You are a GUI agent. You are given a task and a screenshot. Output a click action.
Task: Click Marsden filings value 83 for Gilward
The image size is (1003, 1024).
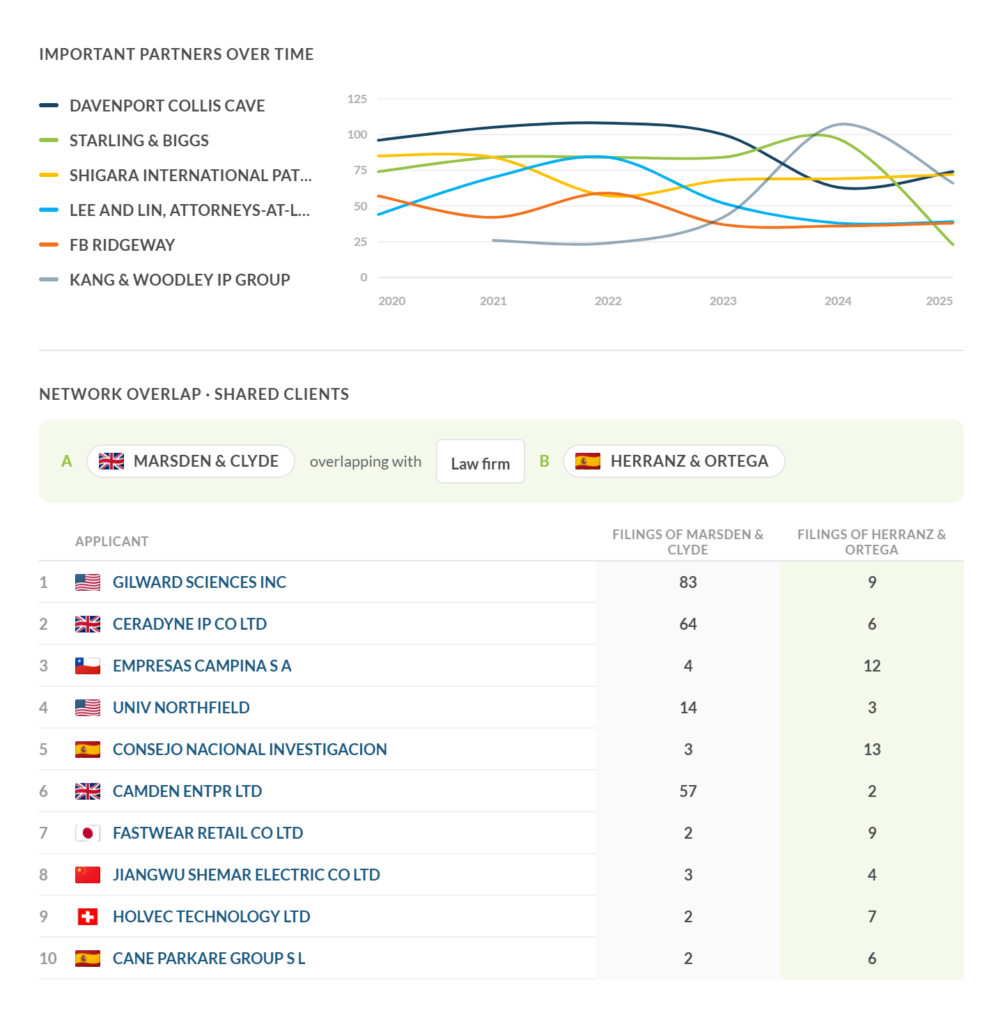(x=688, y=582)
